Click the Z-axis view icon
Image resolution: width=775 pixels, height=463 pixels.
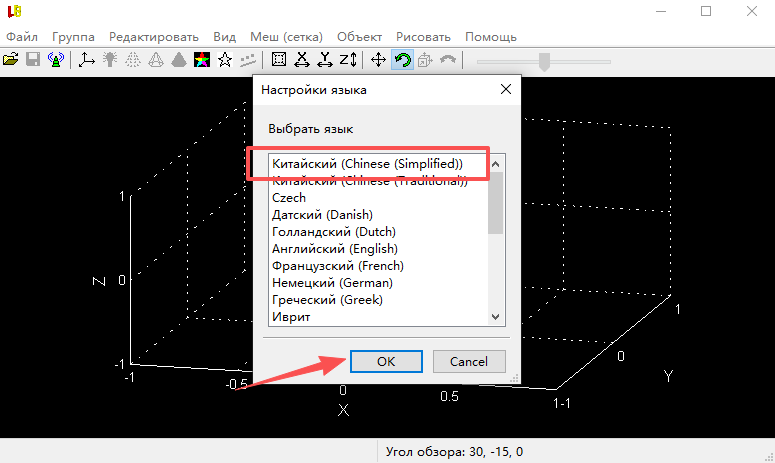[347, 60]
